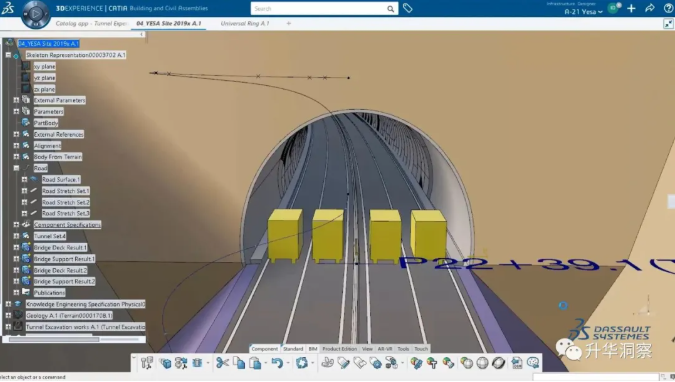Click the plus Add icon in top bar
The width and height of the screenshot is (675, 382).
click(x=631, y=8)
